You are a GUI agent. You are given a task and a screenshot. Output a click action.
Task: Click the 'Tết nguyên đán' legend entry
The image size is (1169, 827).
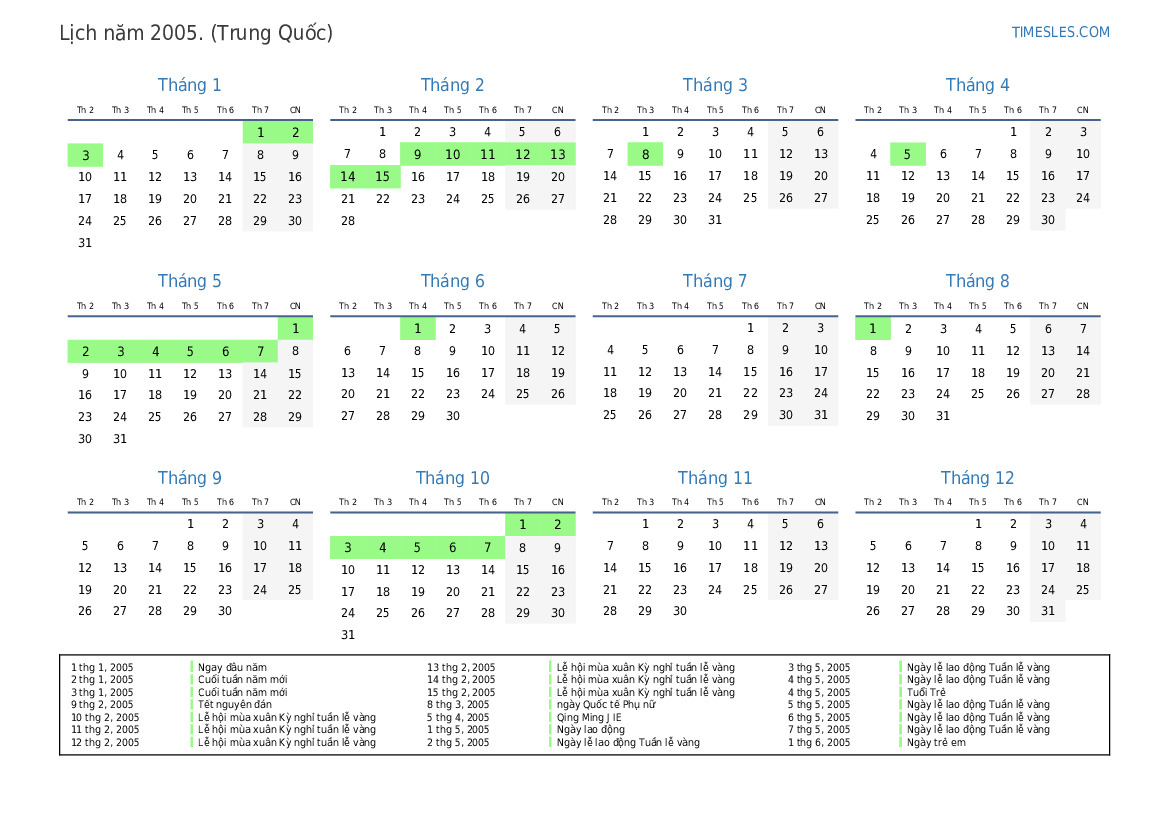(x=234, y=704)
